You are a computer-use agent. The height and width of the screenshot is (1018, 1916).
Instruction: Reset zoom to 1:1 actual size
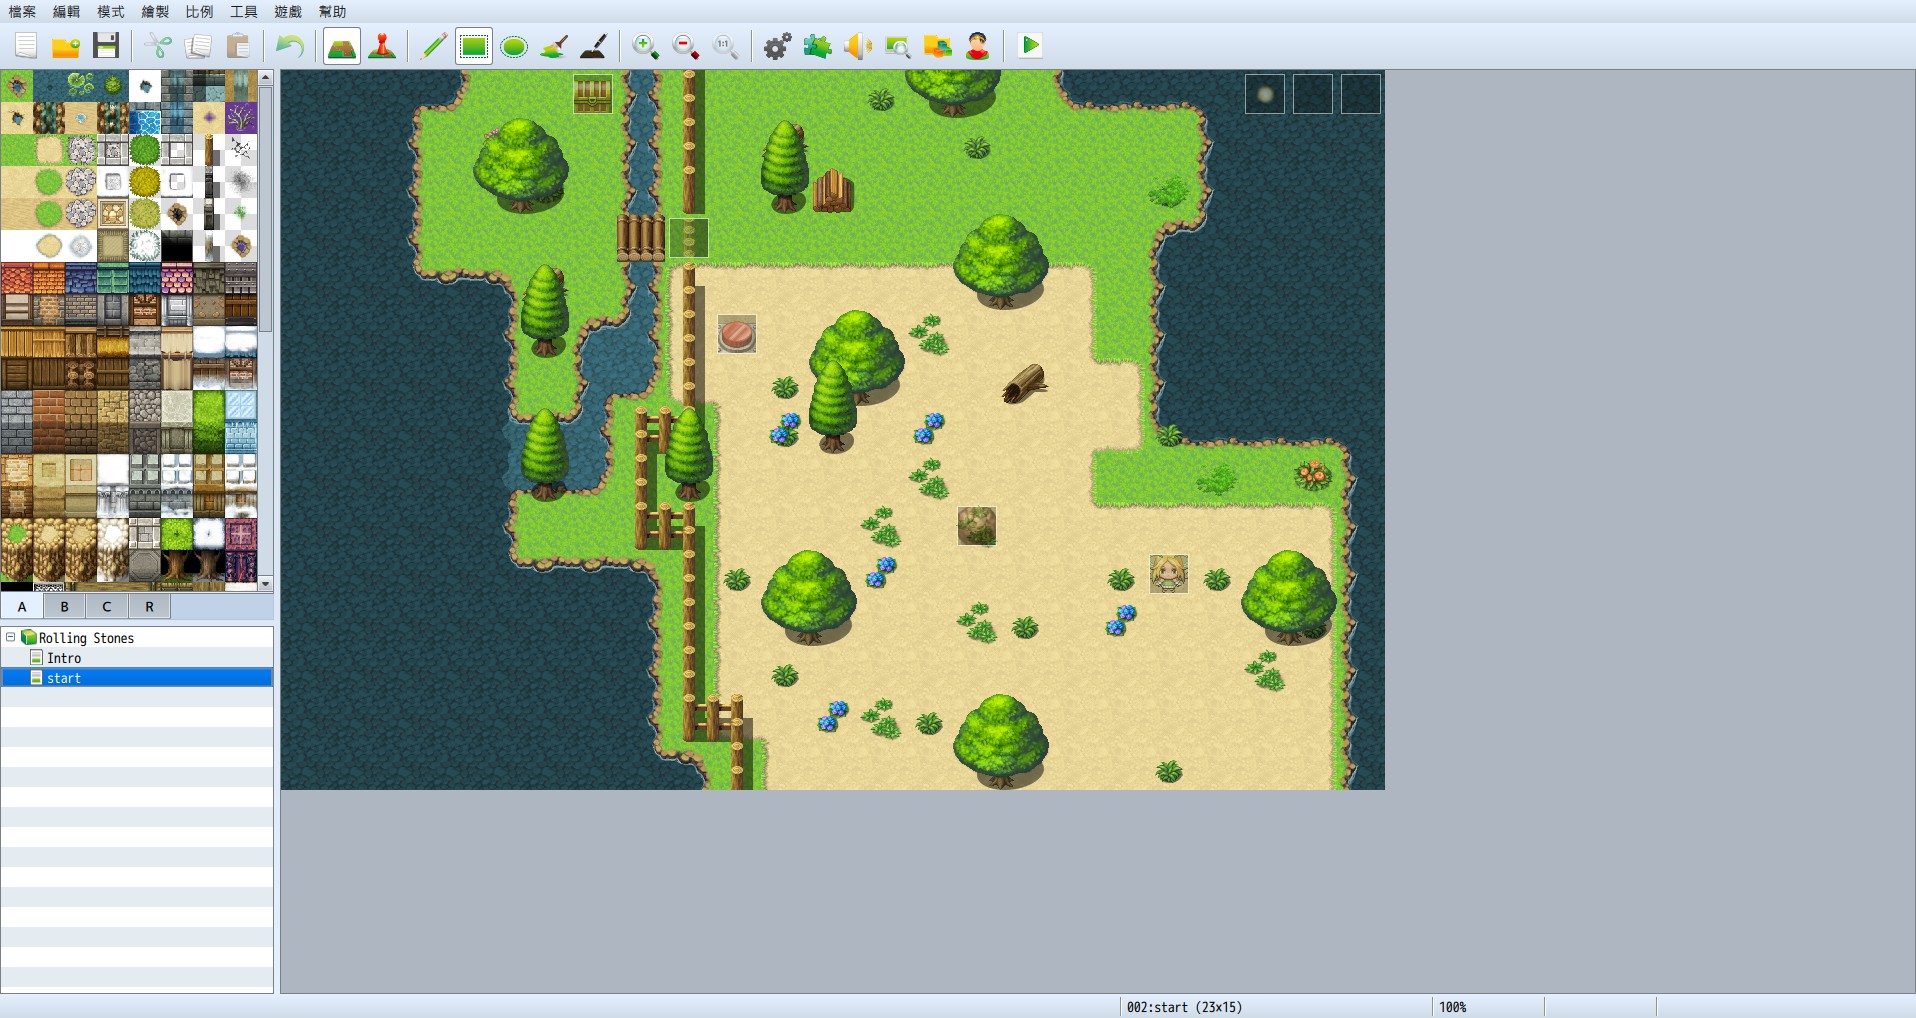pos(725,46)
